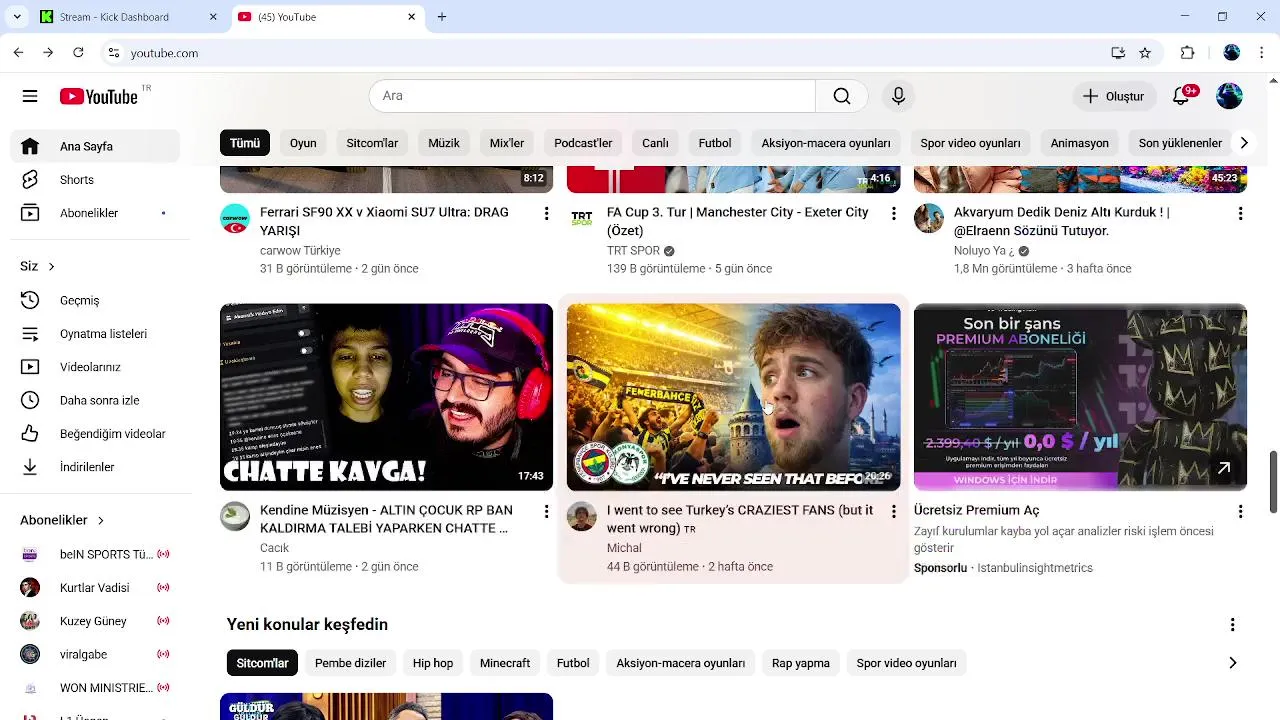Image resolution: width=1280 pixels, height=720 pixels.
Task: Open Videolarınız page
Action: coord(95,367)
